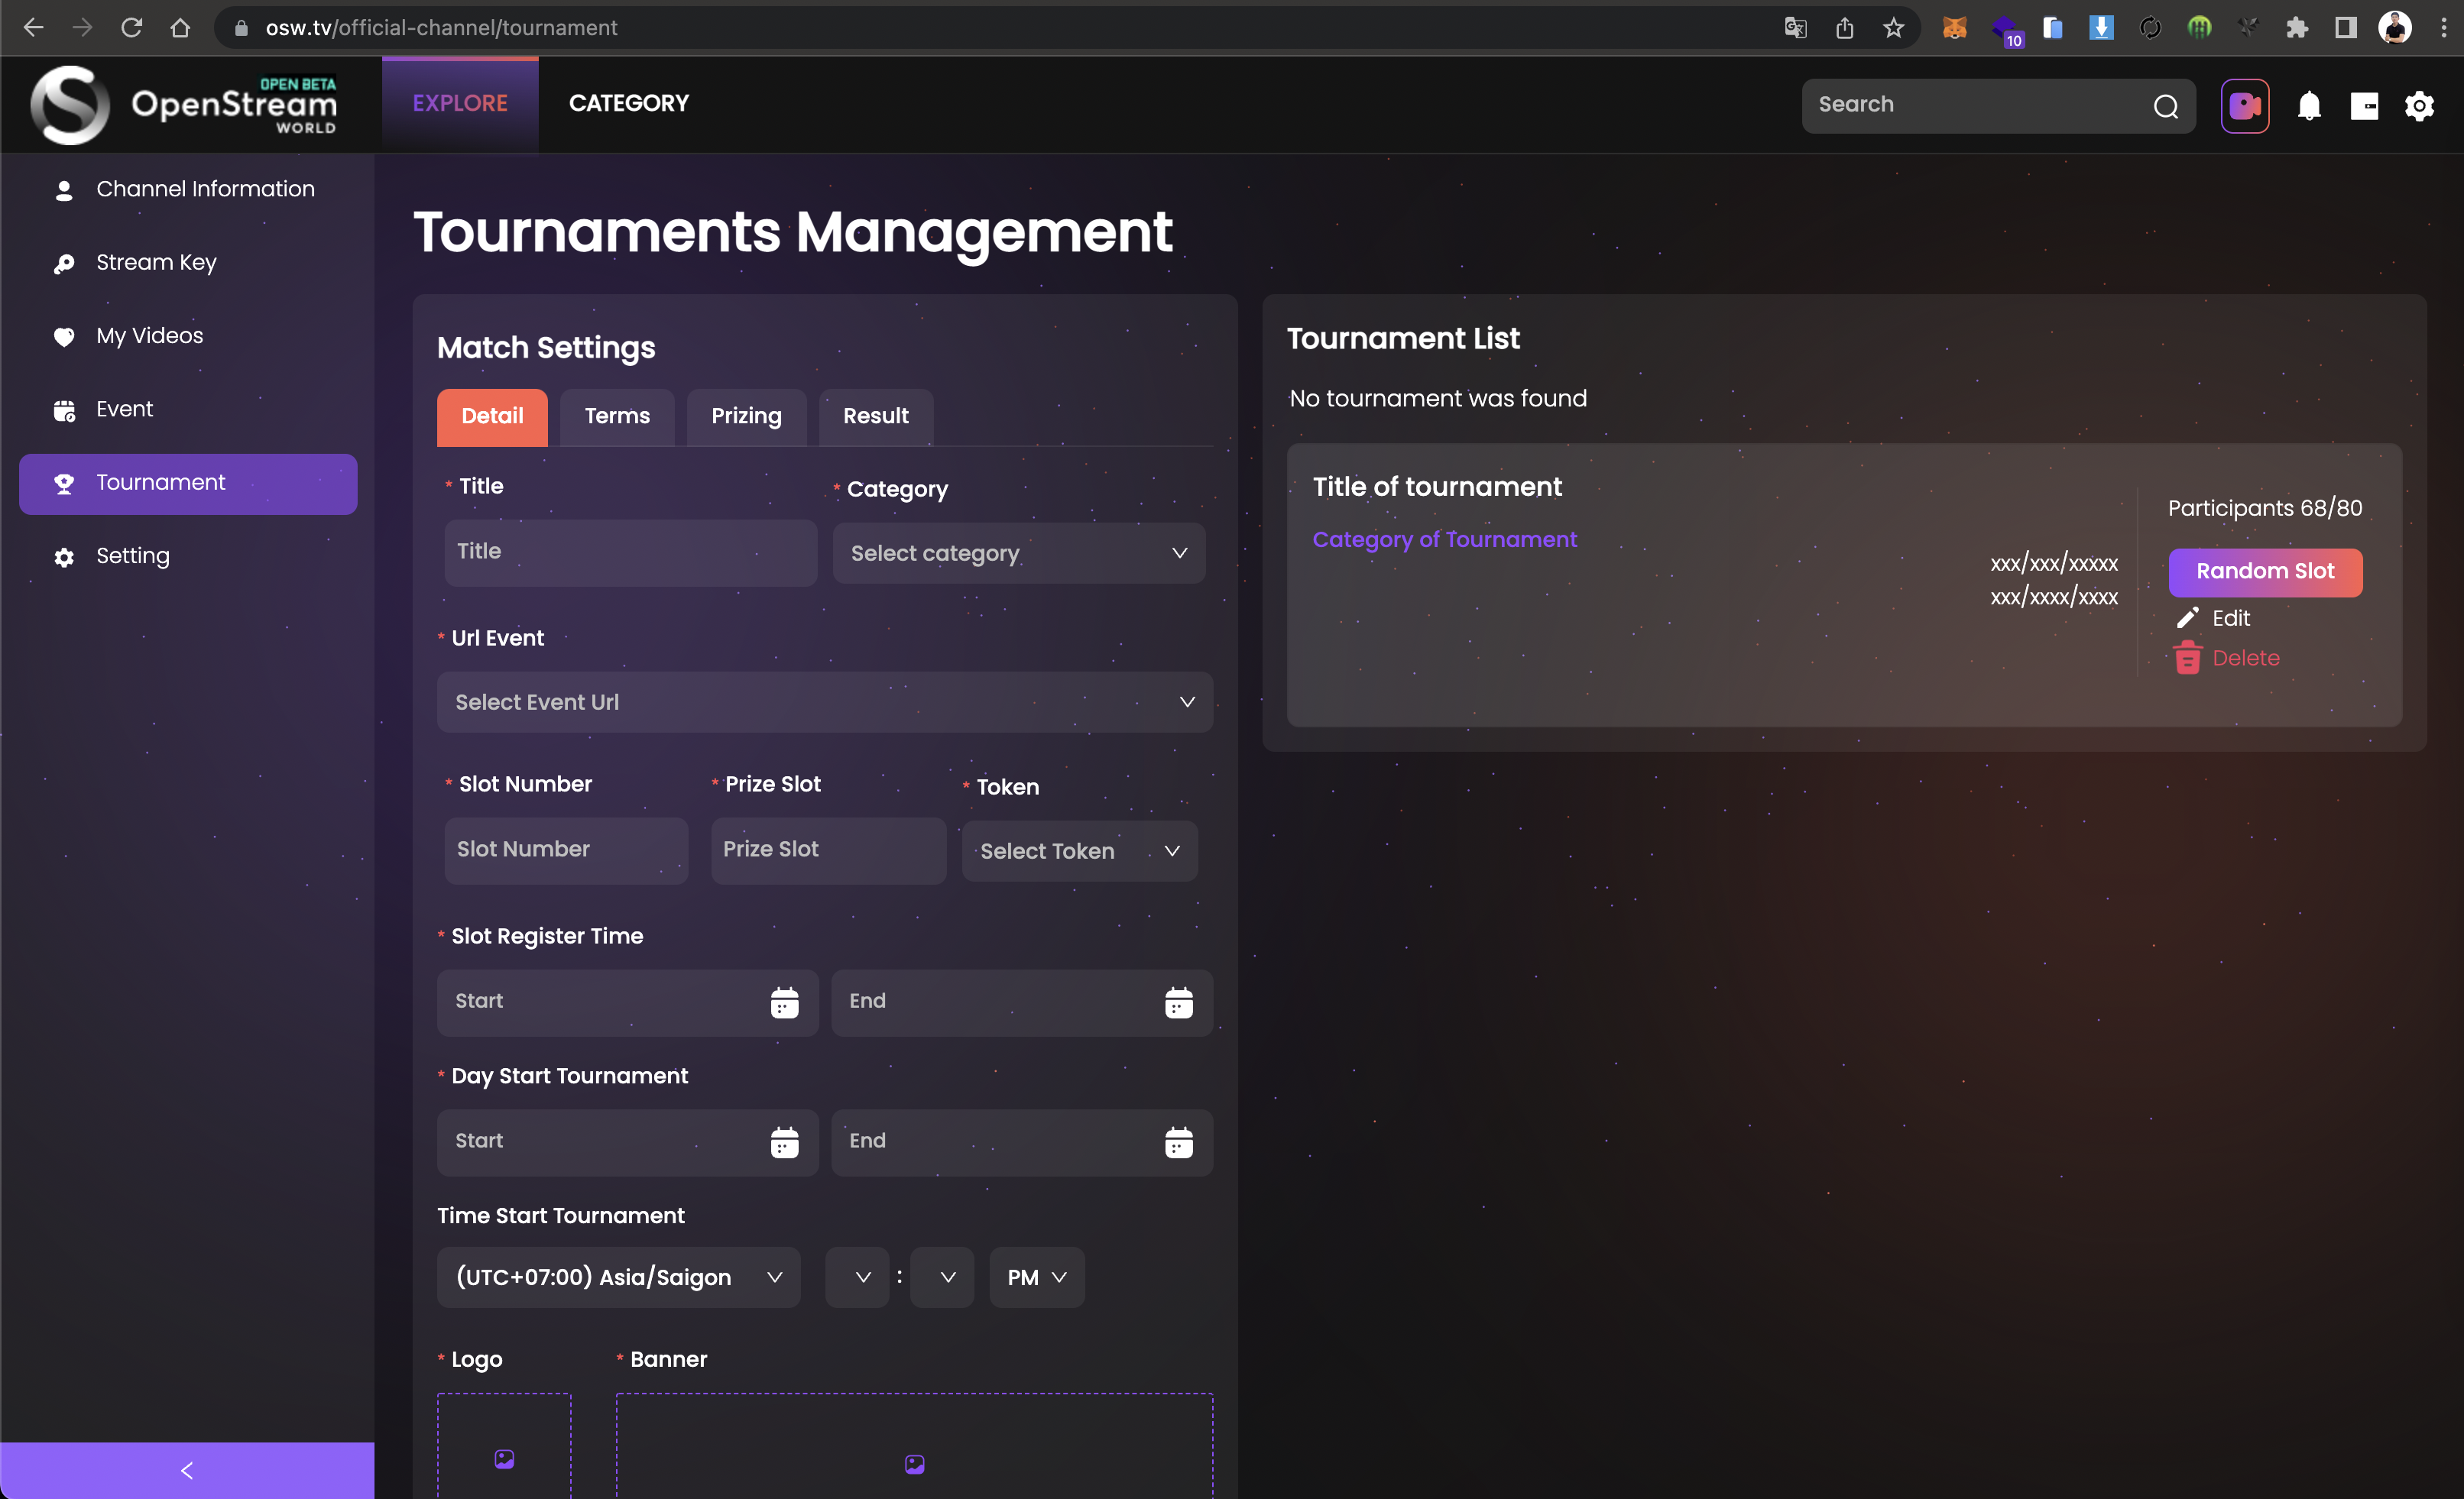
Task: Open Day Start Tournament Start calendar icon
Action: click(x=784, y=1142)
